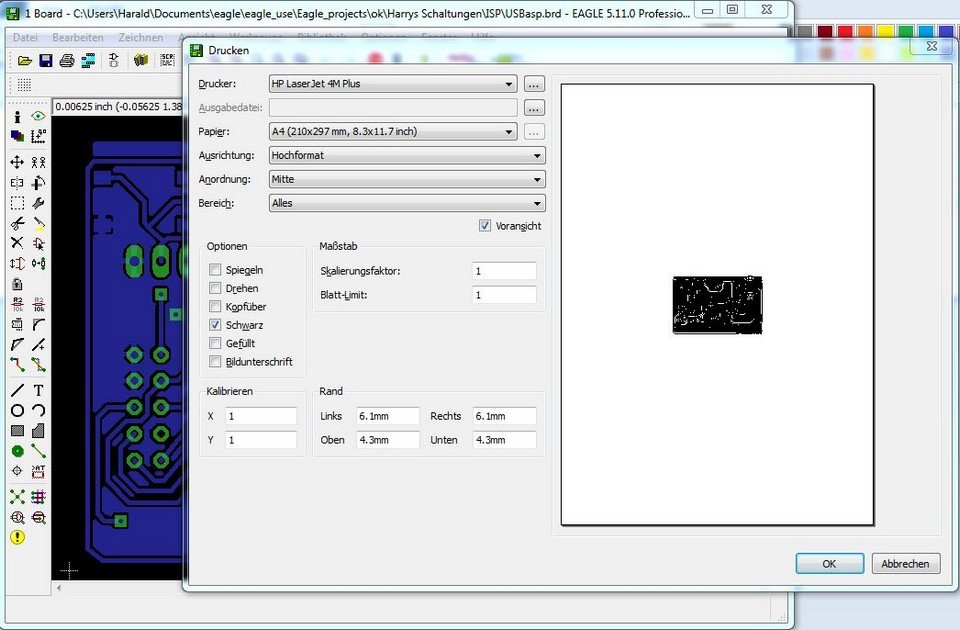This screenshot has height=630, width=960.
Task: Click the yellow Errors warning icon
Action: [17, 537]
